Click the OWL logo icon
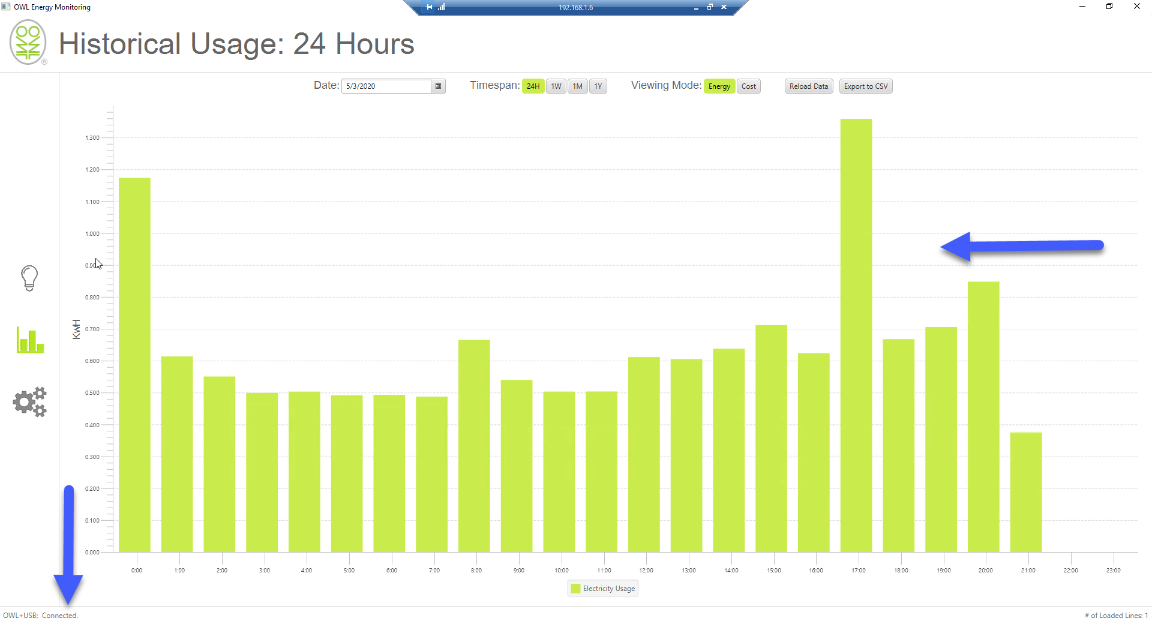 28,43
